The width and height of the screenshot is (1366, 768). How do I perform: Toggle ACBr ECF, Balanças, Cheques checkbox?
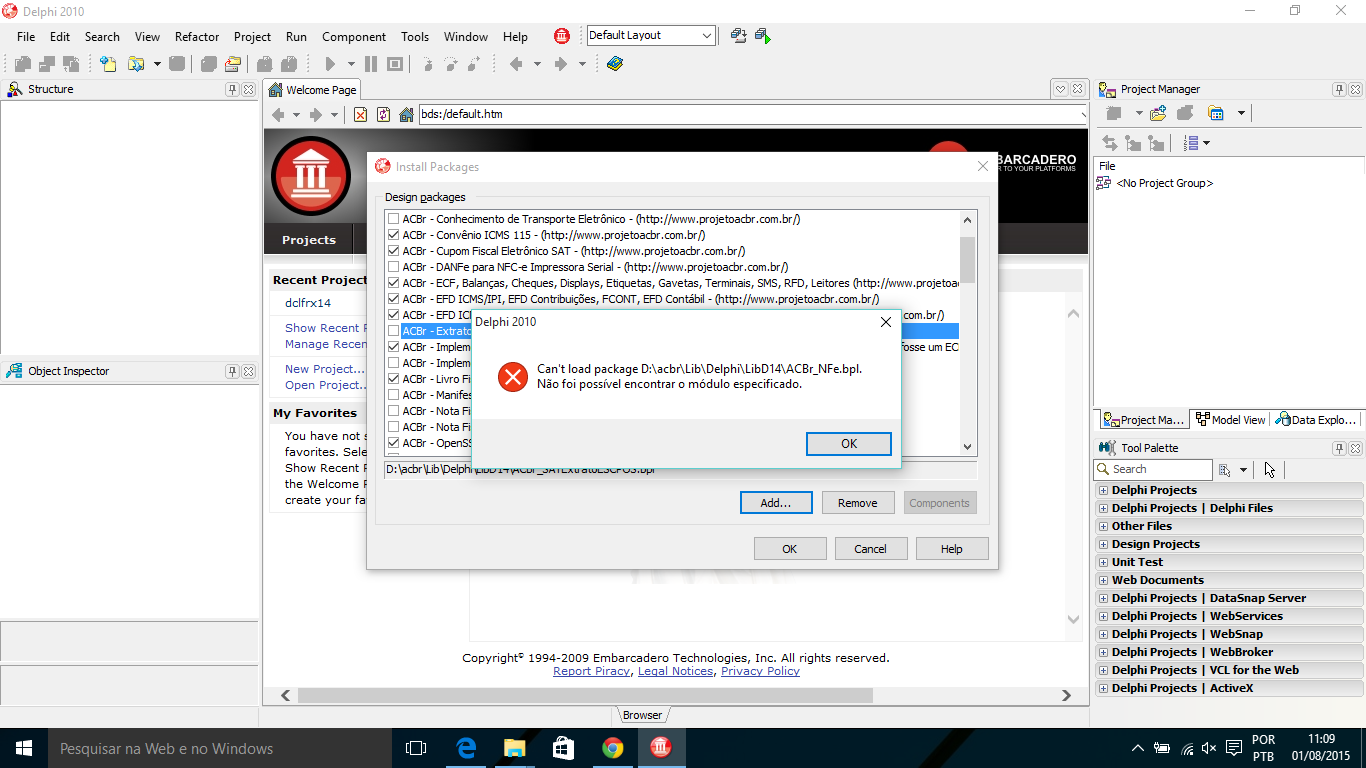click(x=394, y=283)
